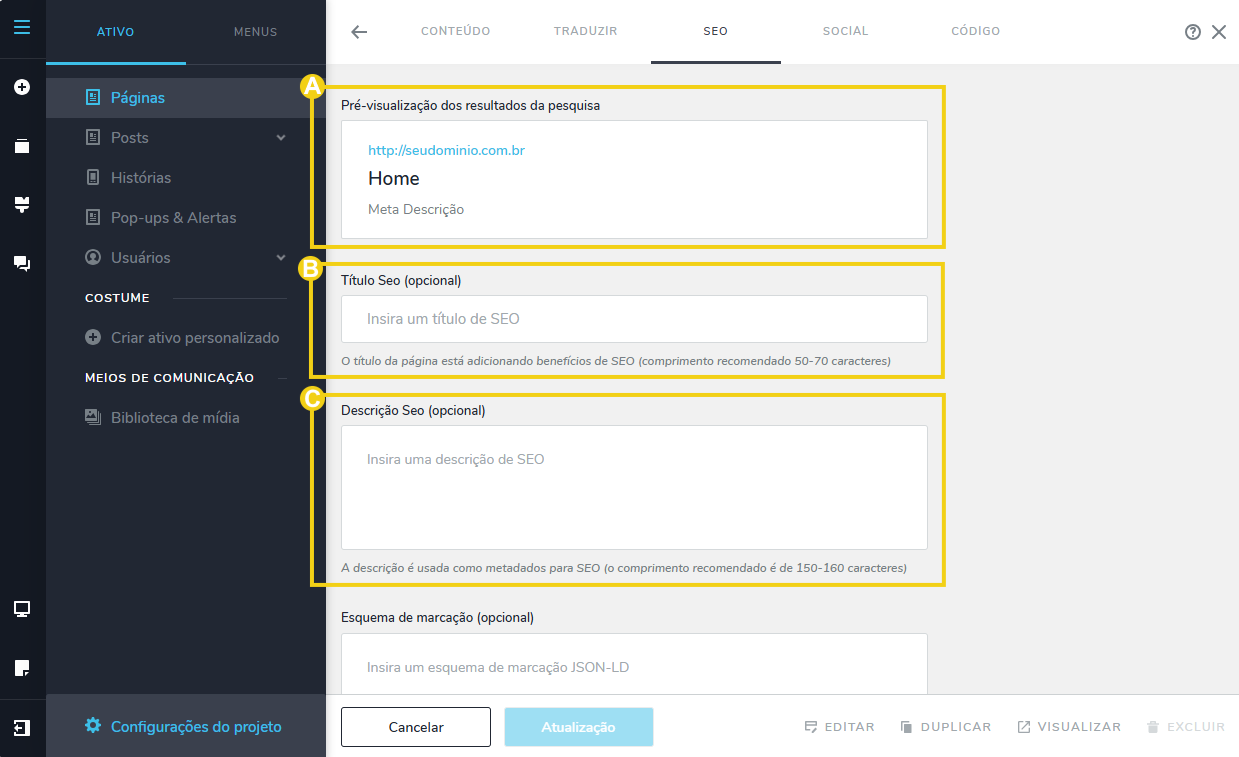Click the exit icon at bottom left

pos(22,728)
